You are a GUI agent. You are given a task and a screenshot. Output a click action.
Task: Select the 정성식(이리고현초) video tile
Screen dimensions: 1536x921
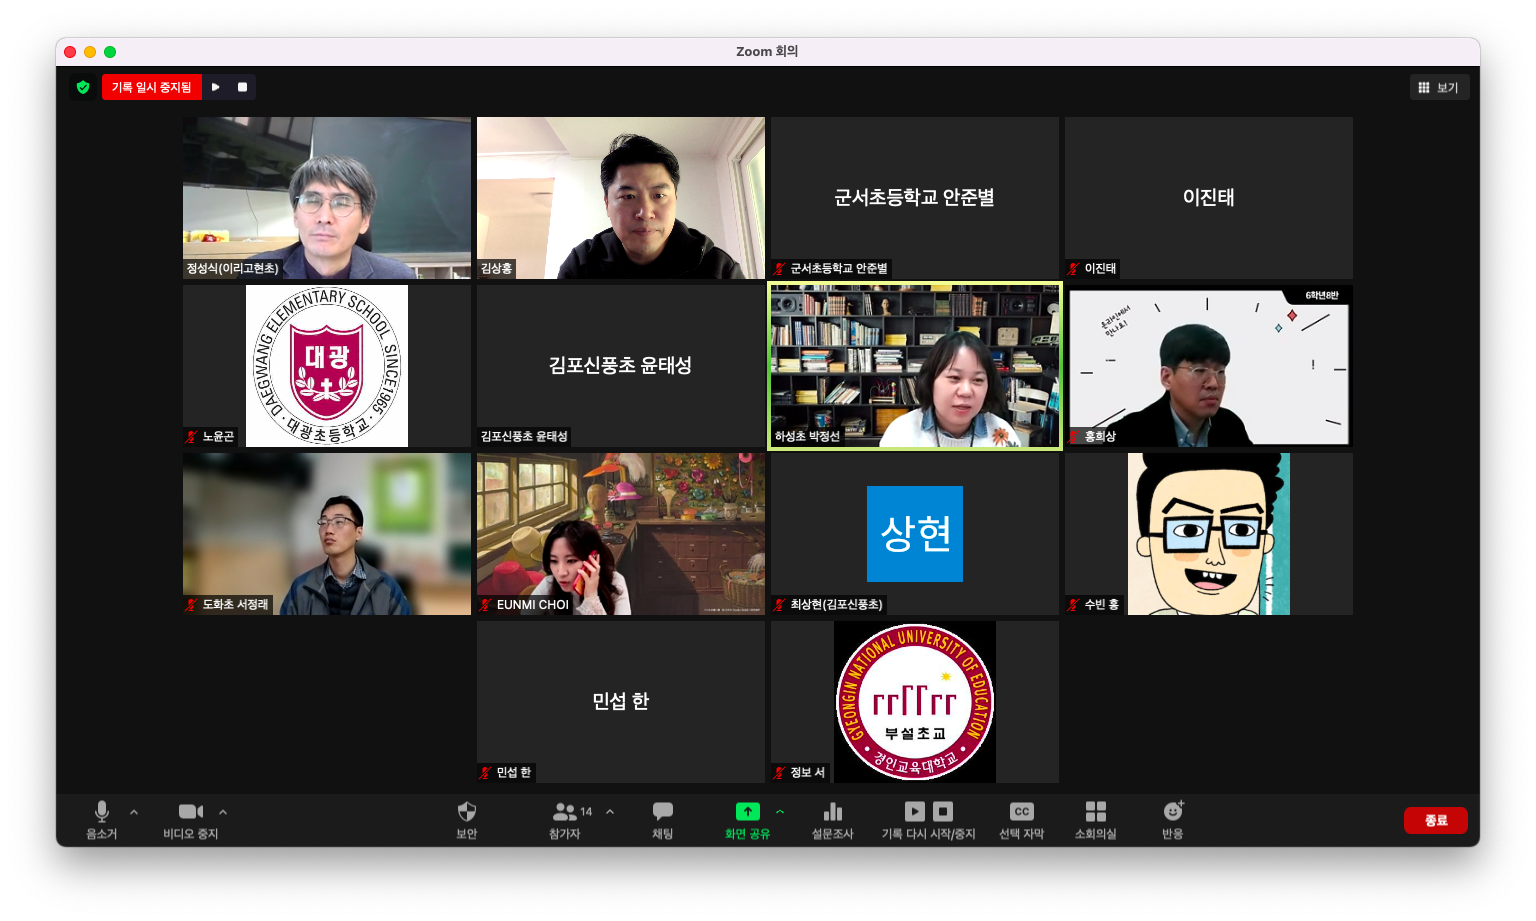click(327, 198)
